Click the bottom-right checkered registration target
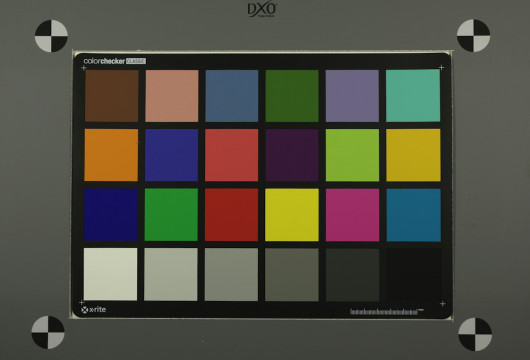Viewport: 530px width, 360px height. pyautogui.click(x=475, y=334)
